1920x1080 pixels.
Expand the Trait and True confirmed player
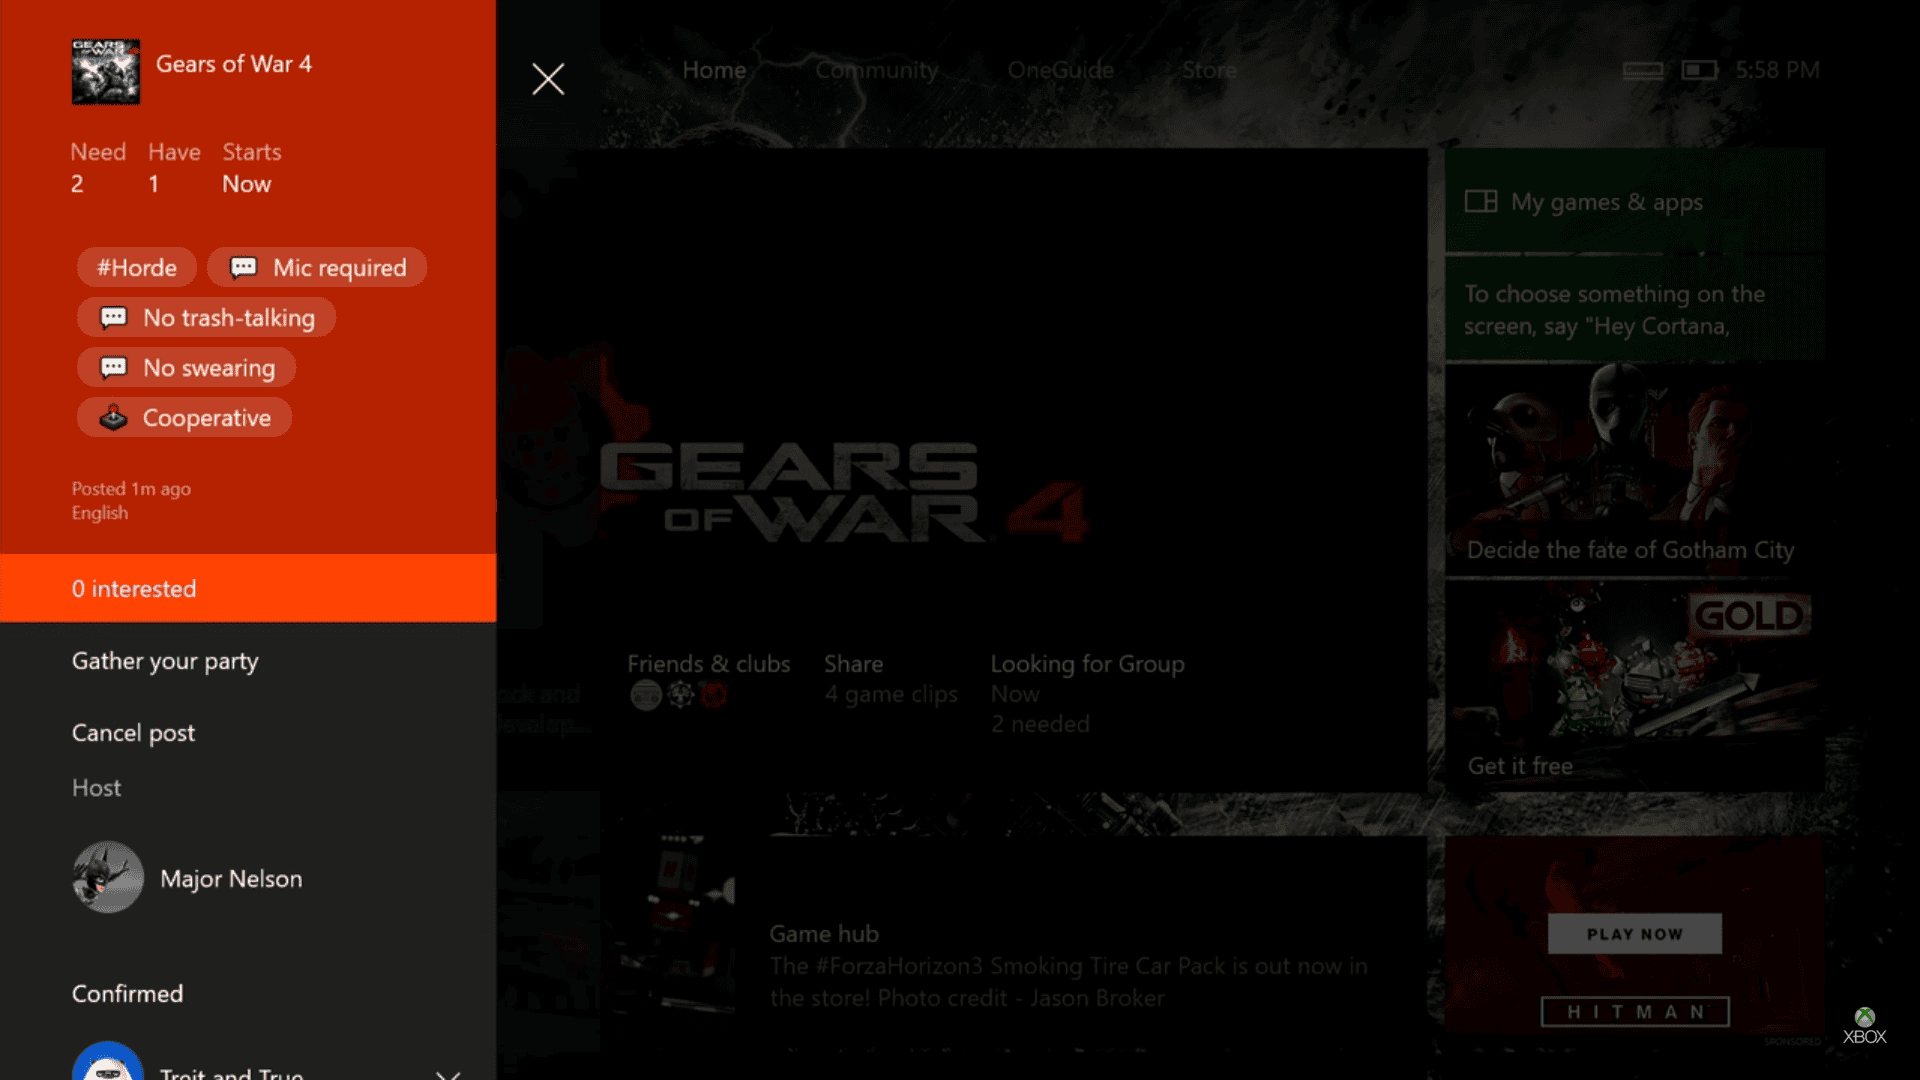448,1074
